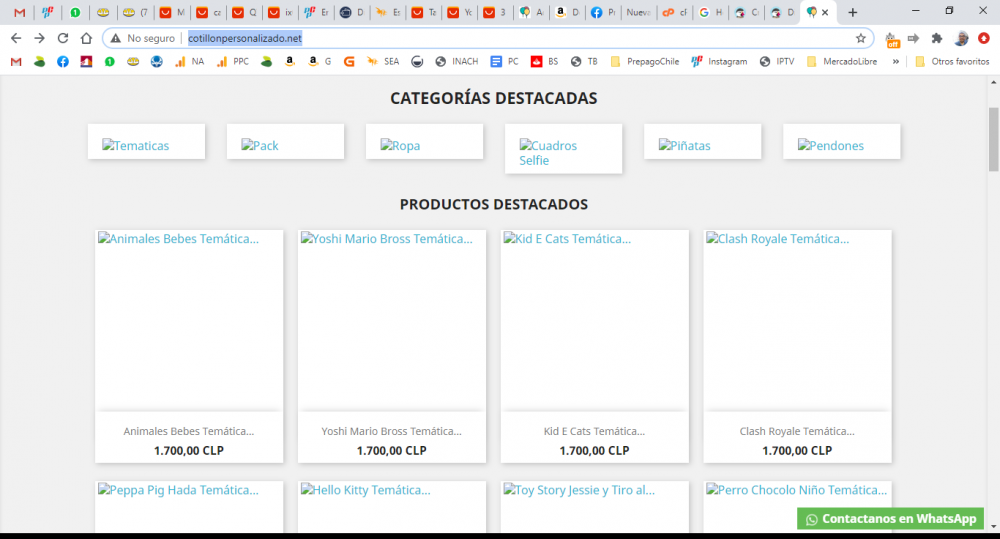
Task: Switch to the Google 'H' tab
Action: [710, 12]
